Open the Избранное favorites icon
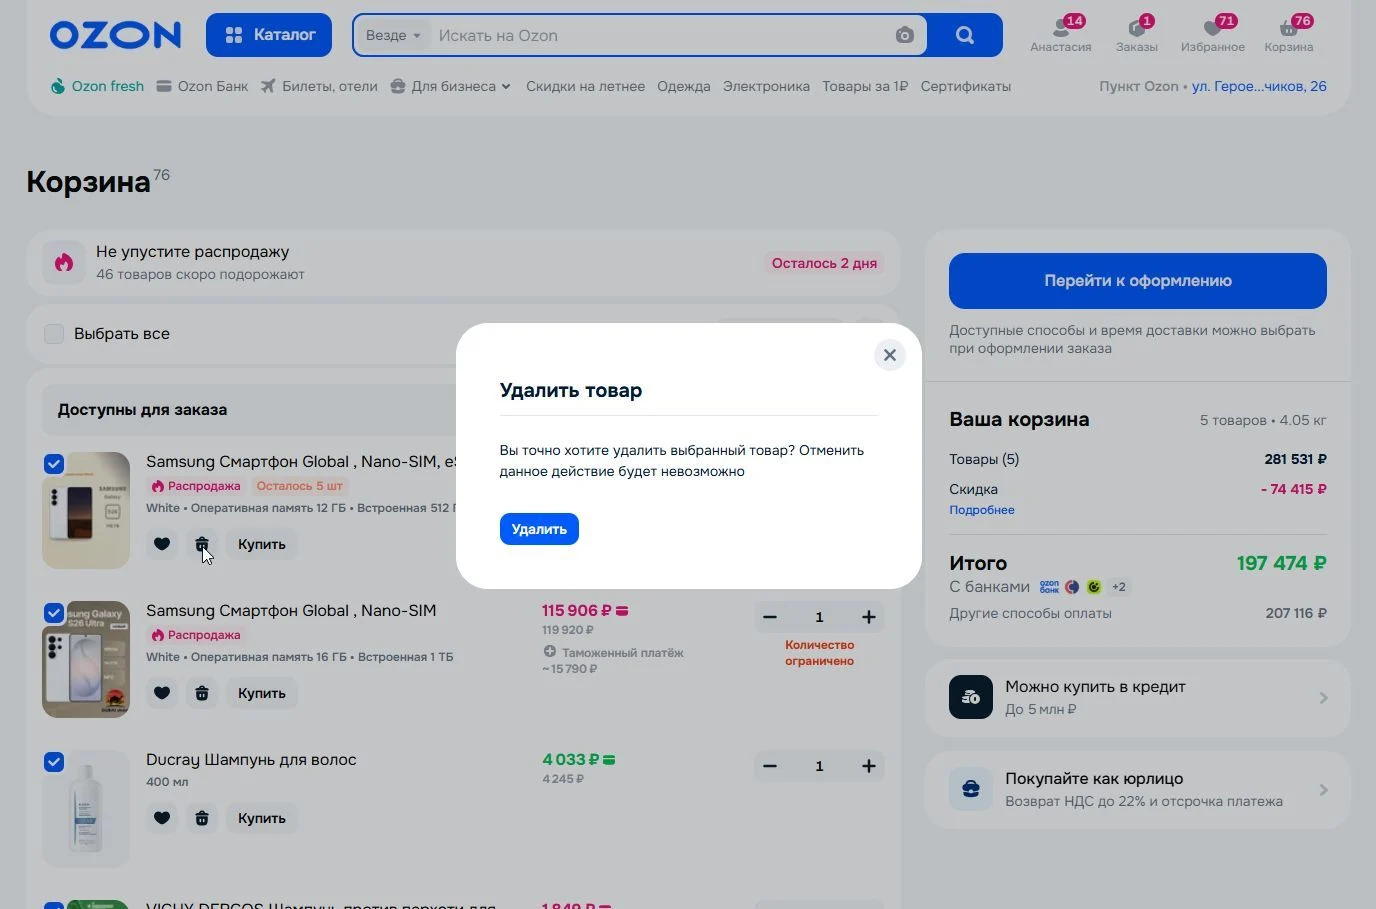Image resolution: width=1376 pixels, height=909 pixels. click(1213, 34)
